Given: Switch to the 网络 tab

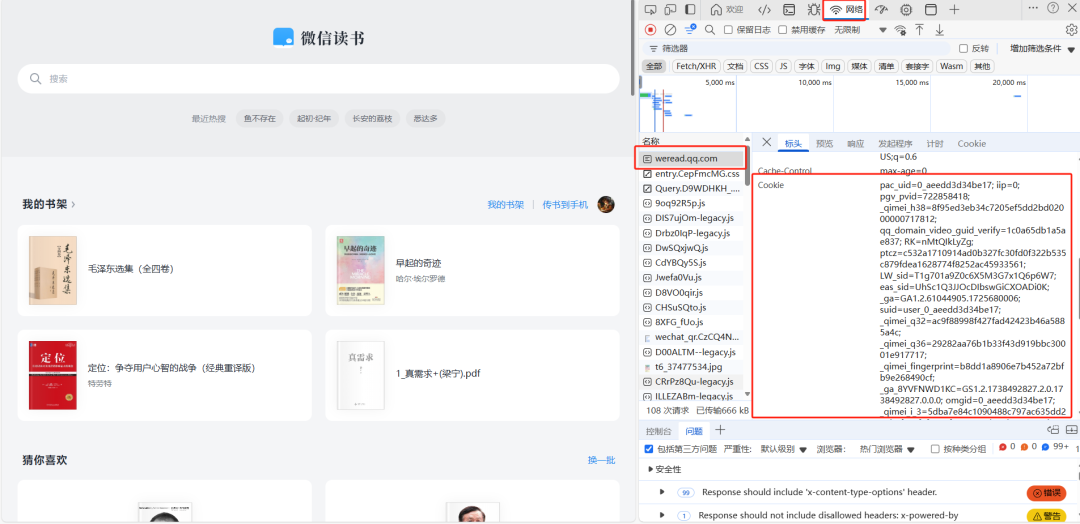Looking at the screenshot, I should coord(845,10).
